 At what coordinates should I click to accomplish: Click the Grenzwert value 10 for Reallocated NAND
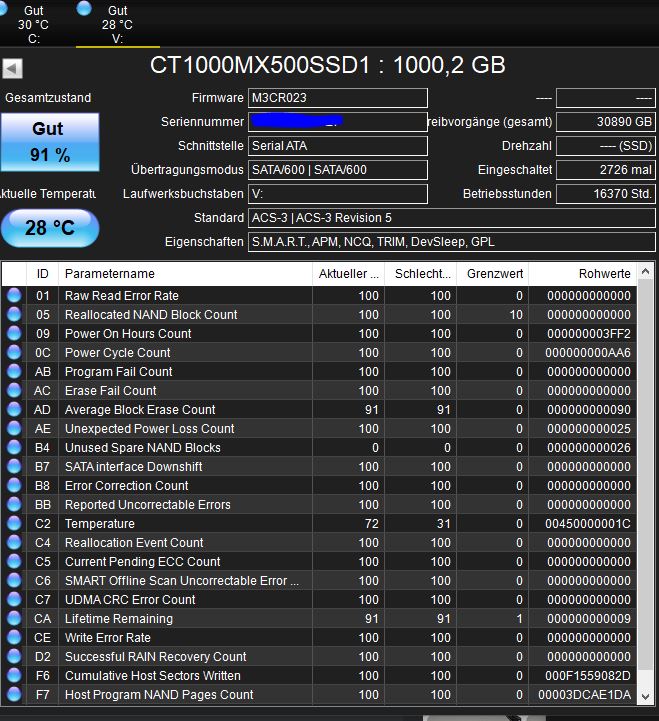click(516, 315)
